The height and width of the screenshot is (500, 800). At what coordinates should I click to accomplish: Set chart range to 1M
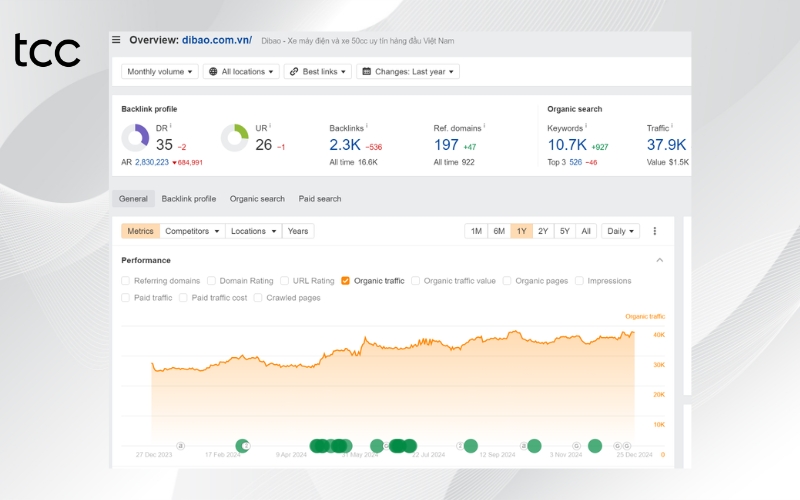click(x=476, y=231)
